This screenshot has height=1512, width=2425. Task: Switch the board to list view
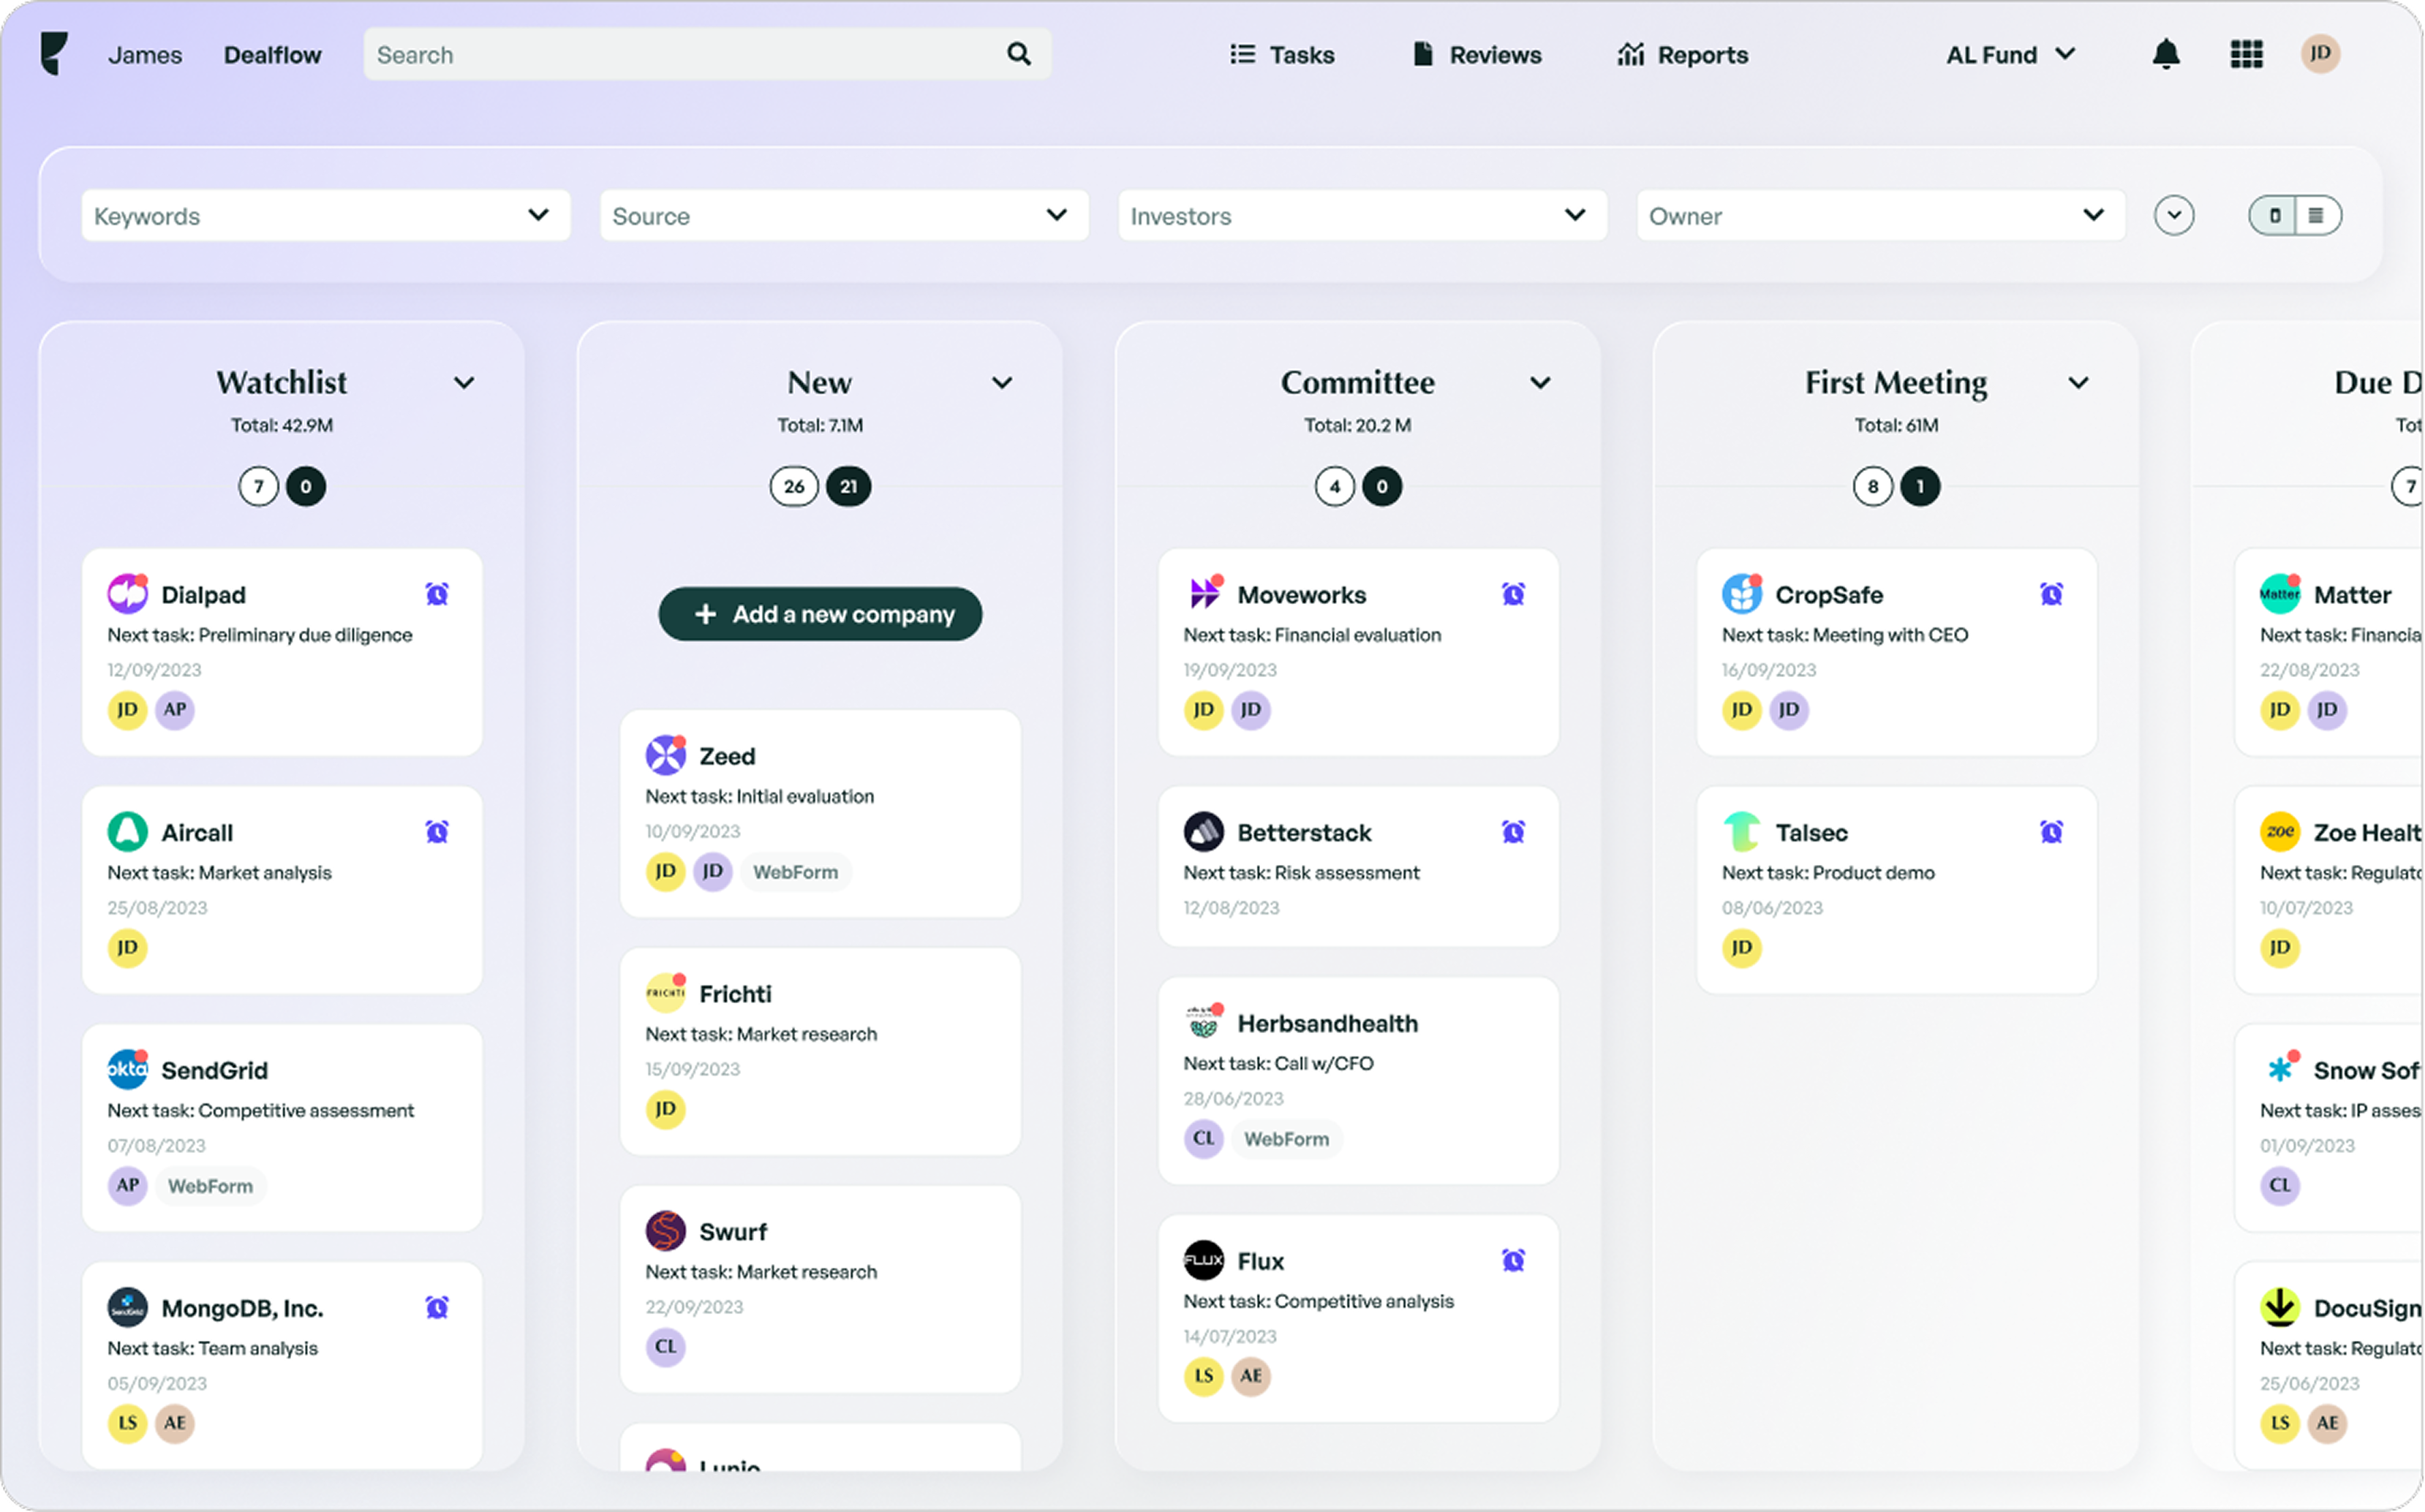2317,215
